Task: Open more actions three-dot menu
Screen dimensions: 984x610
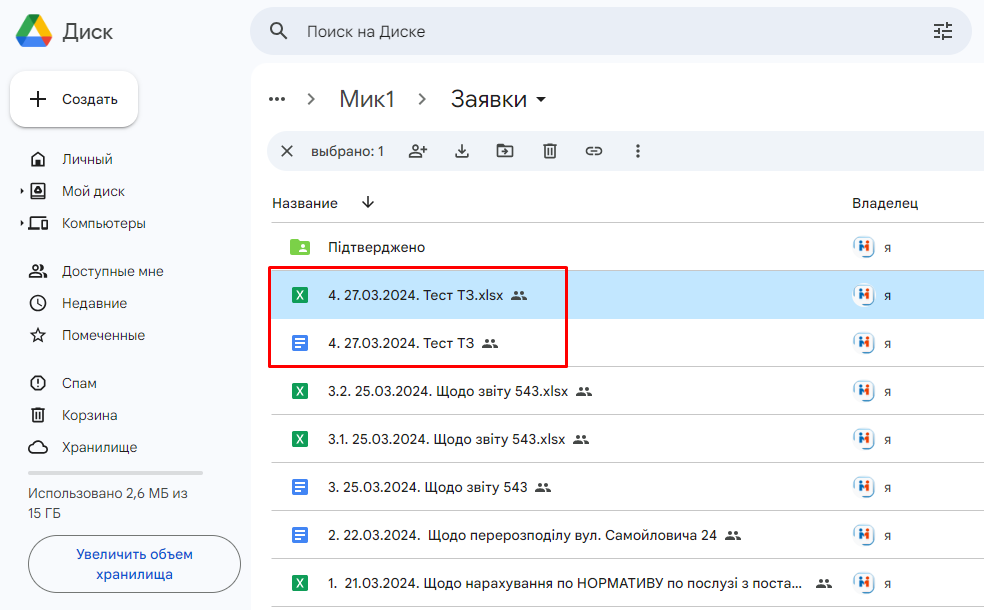Action: tap(638, 151)
